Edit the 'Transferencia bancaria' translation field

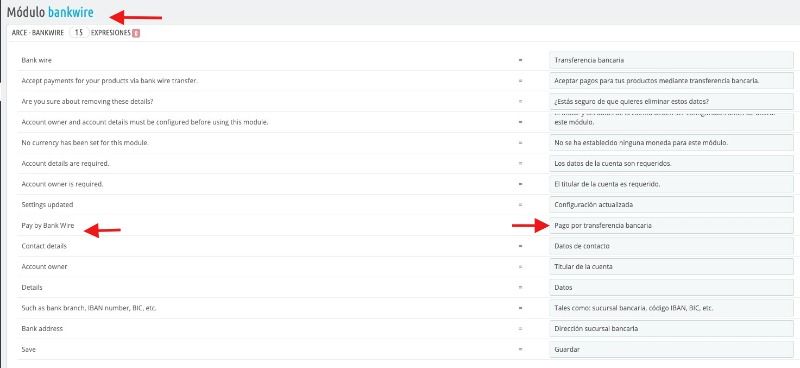[x=671, y=60]
